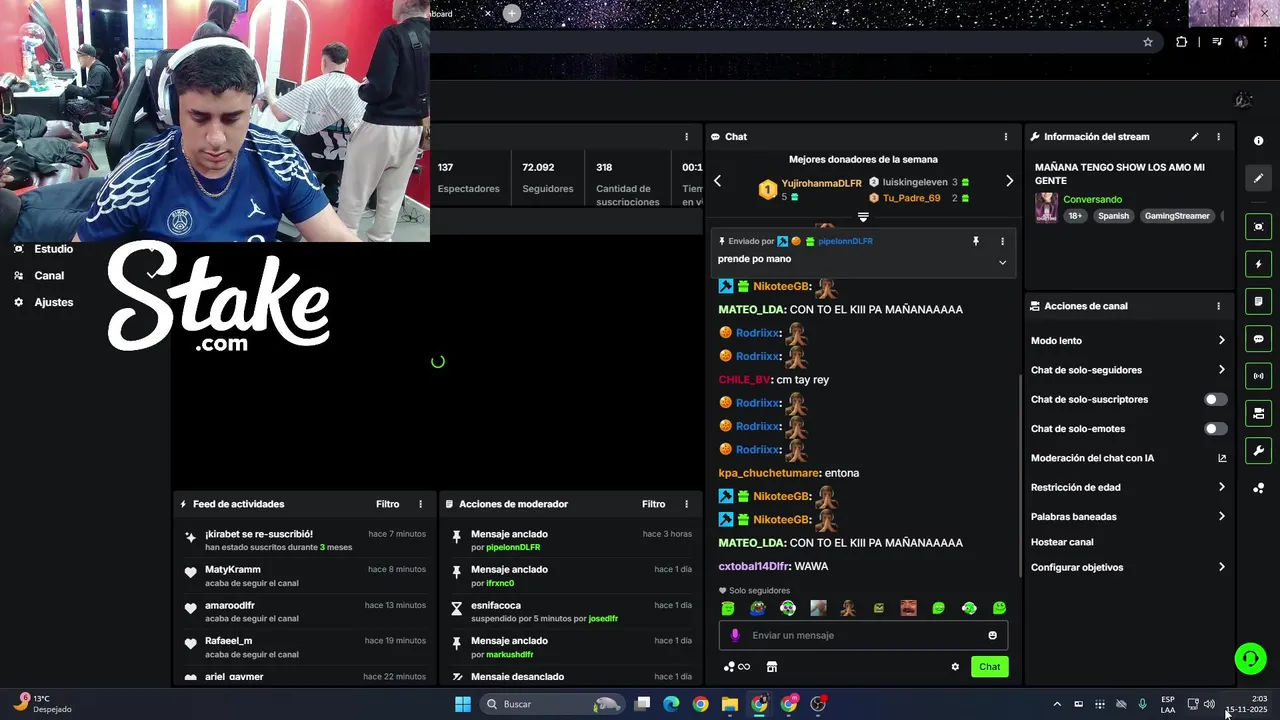This screenshot has height=720, width=1280.
Task: Toggle the channel actions sidebar icon
Action: tap(1258, 413)
